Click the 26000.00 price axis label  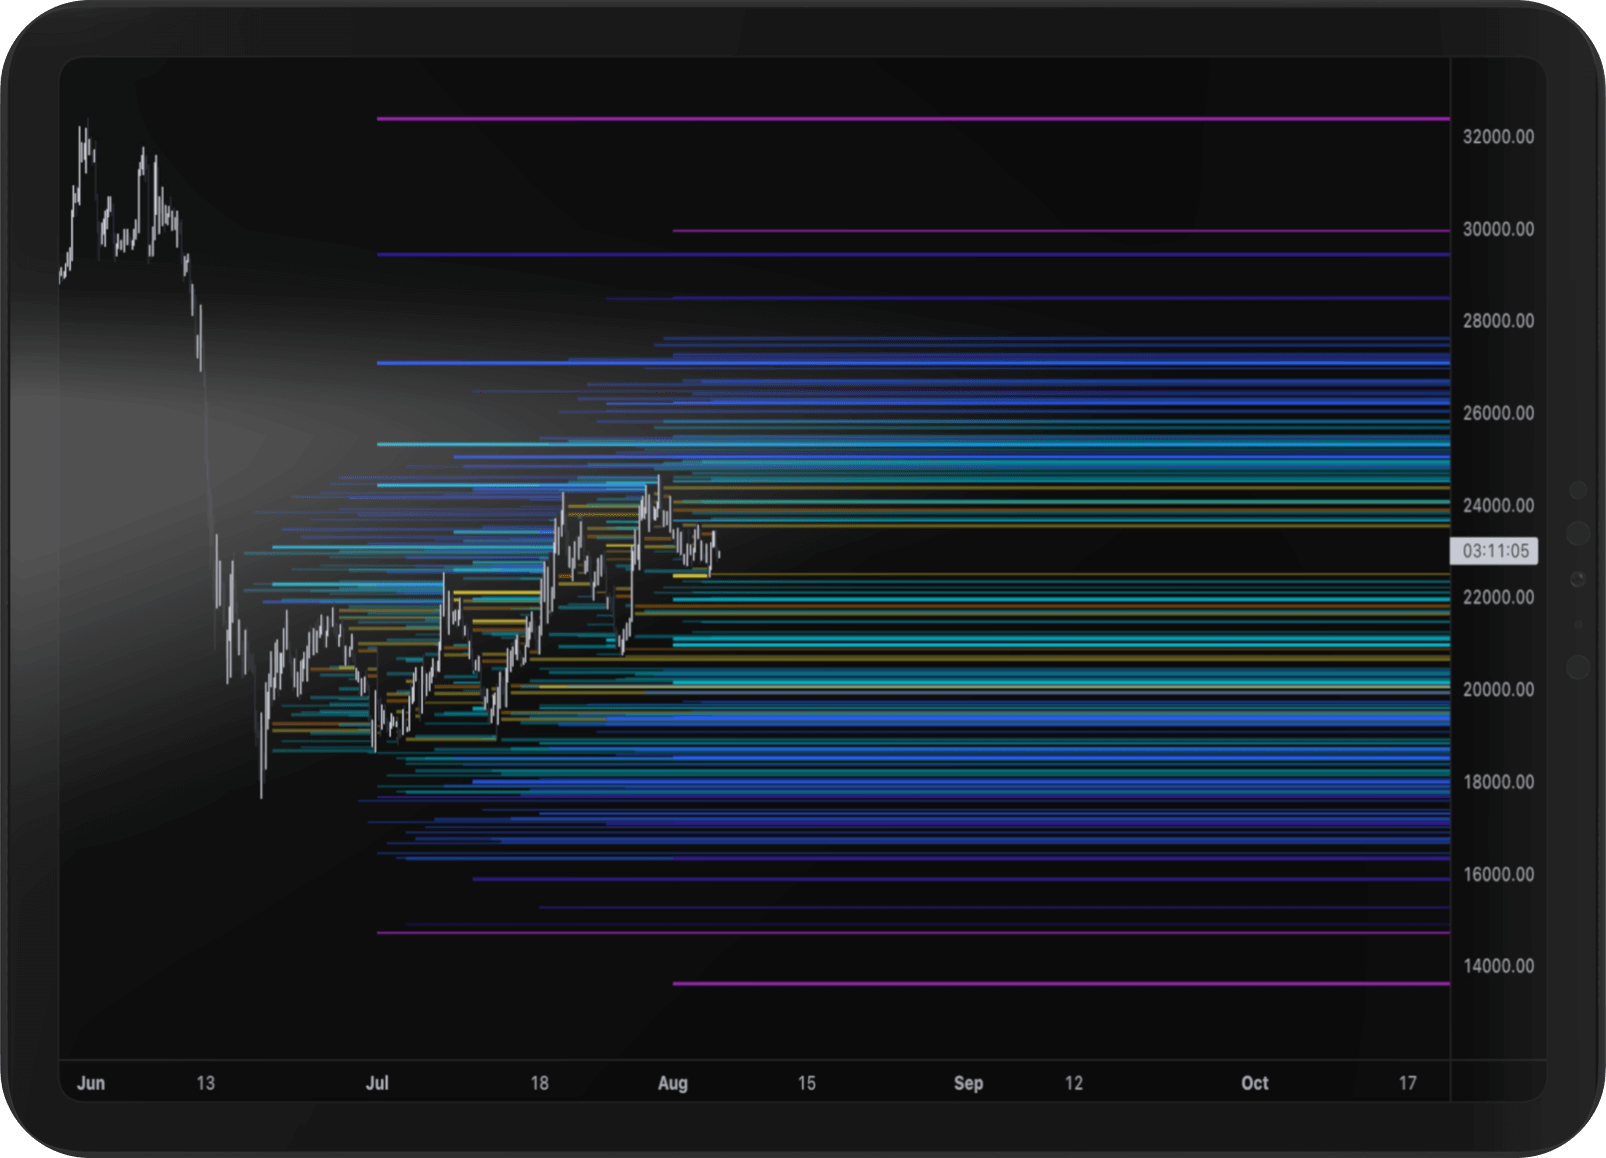pos(1498,413)
